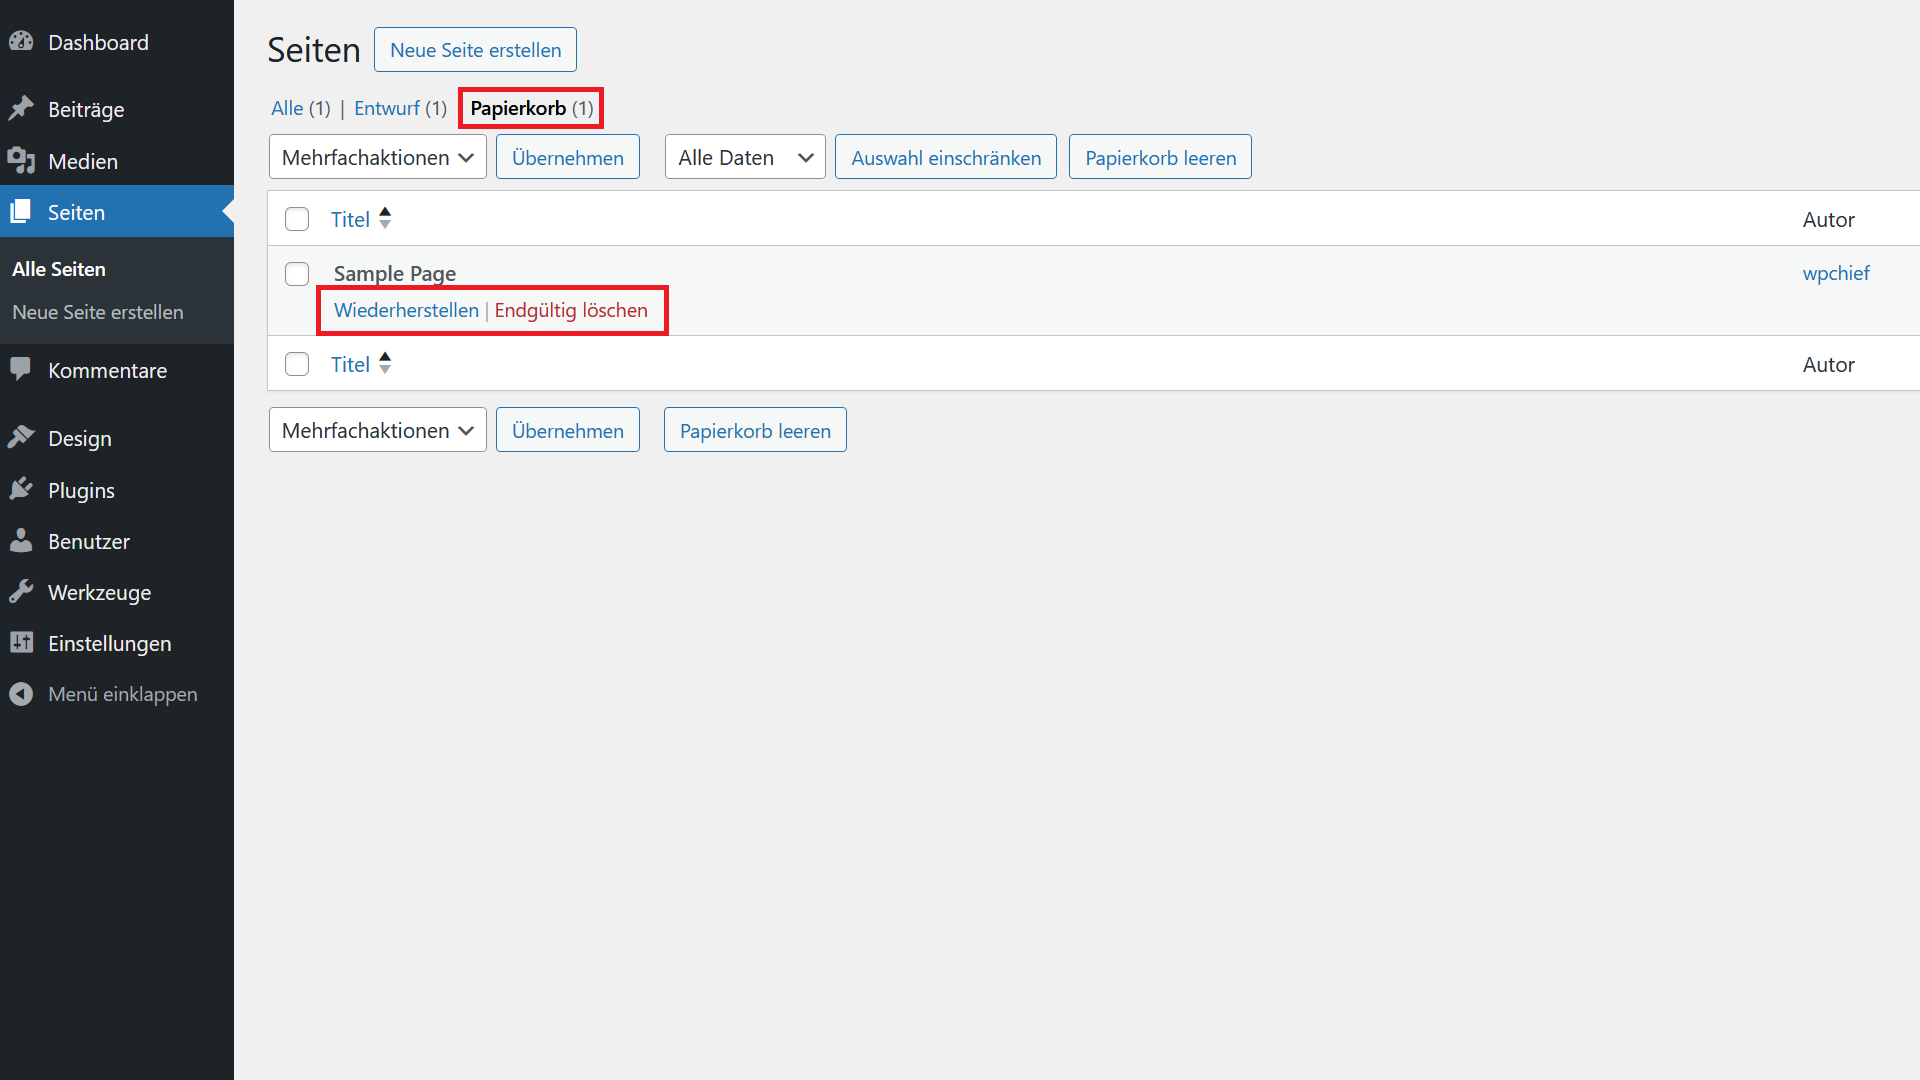This screenshot has height=1080, width=1920.
Task: Sort by top Titel column header
Action: click(350, 219)
